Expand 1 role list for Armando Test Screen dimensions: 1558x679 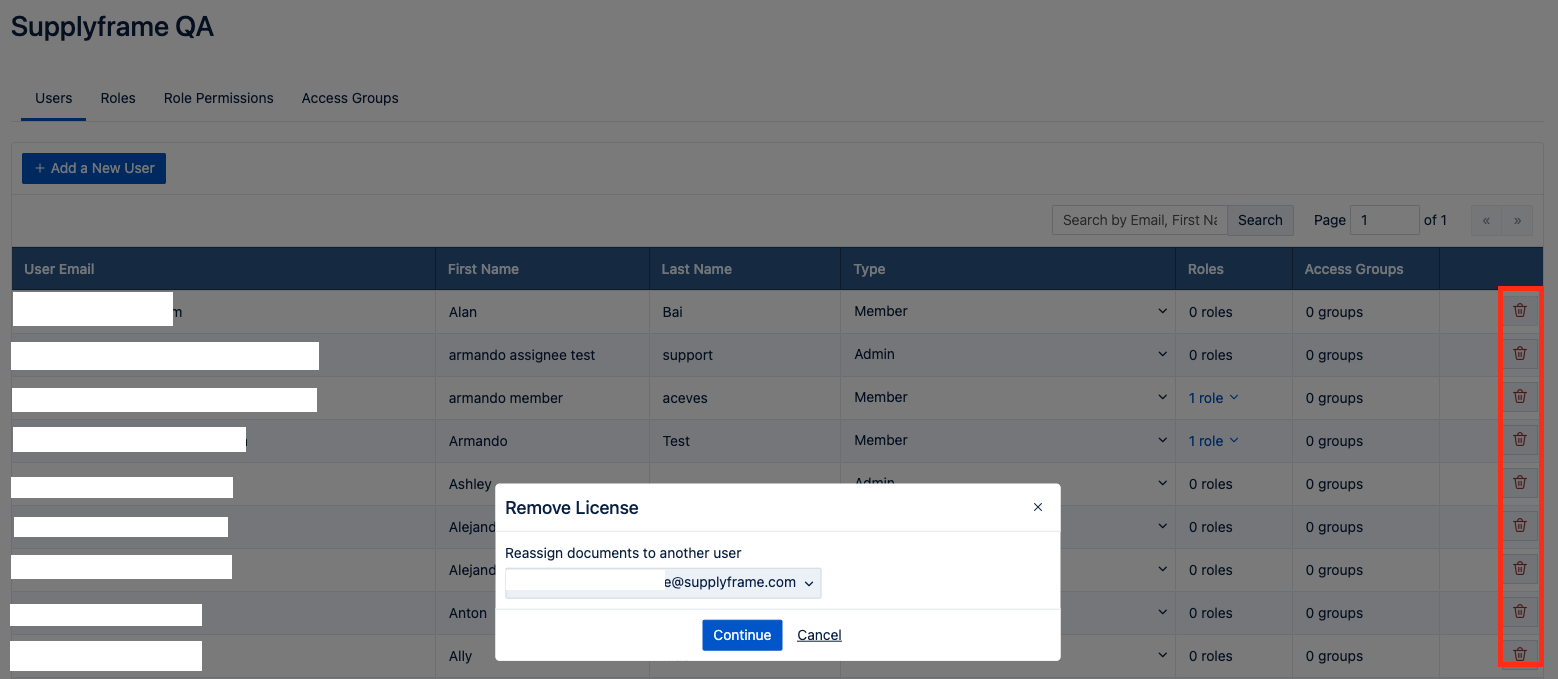pyautogui.click(x=1213, y=441)
